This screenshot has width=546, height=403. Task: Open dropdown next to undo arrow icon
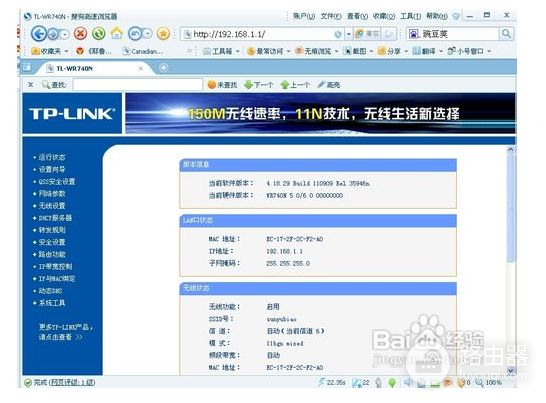pos(148,34)
